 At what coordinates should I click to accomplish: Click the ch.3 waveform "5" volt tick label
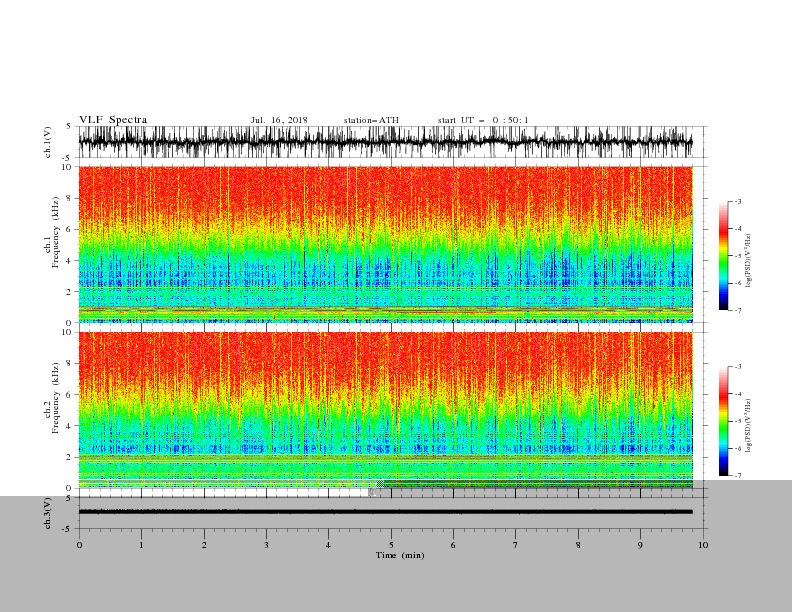(x=69, y=498)
